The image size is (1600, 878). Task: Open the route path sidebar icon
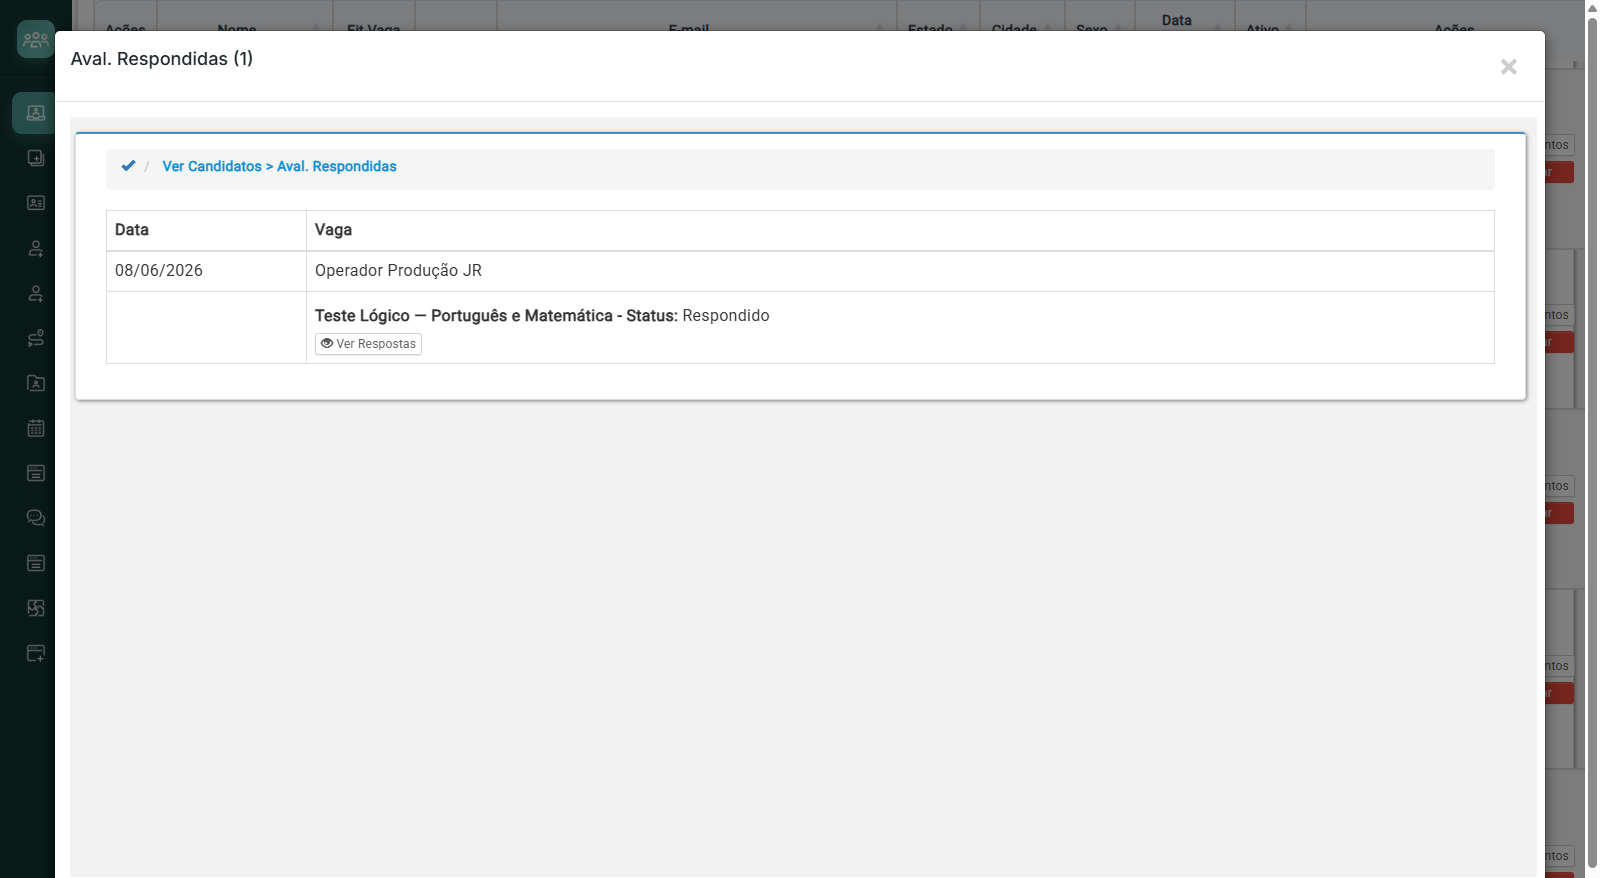coord(36,338)
